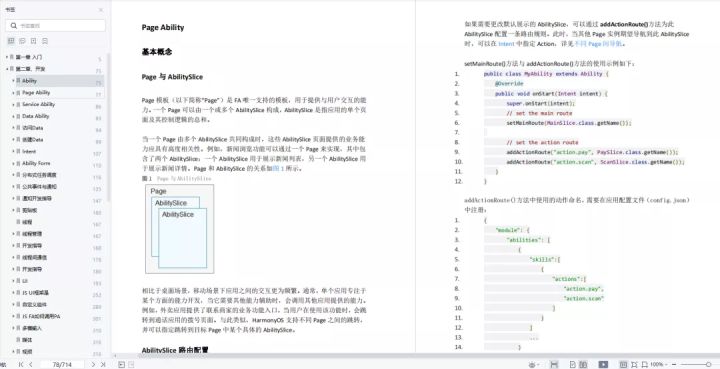The width and height of the screenshot is (720, 369).
Task: Go to previous page arrow
Action: [31, 364]
